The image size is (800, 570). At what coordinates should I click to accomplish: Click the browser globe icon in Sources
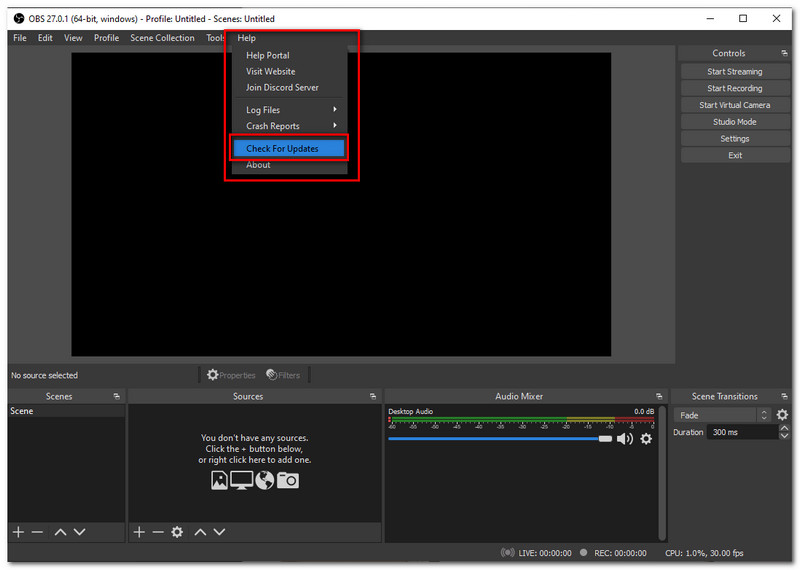coord(265,480)
